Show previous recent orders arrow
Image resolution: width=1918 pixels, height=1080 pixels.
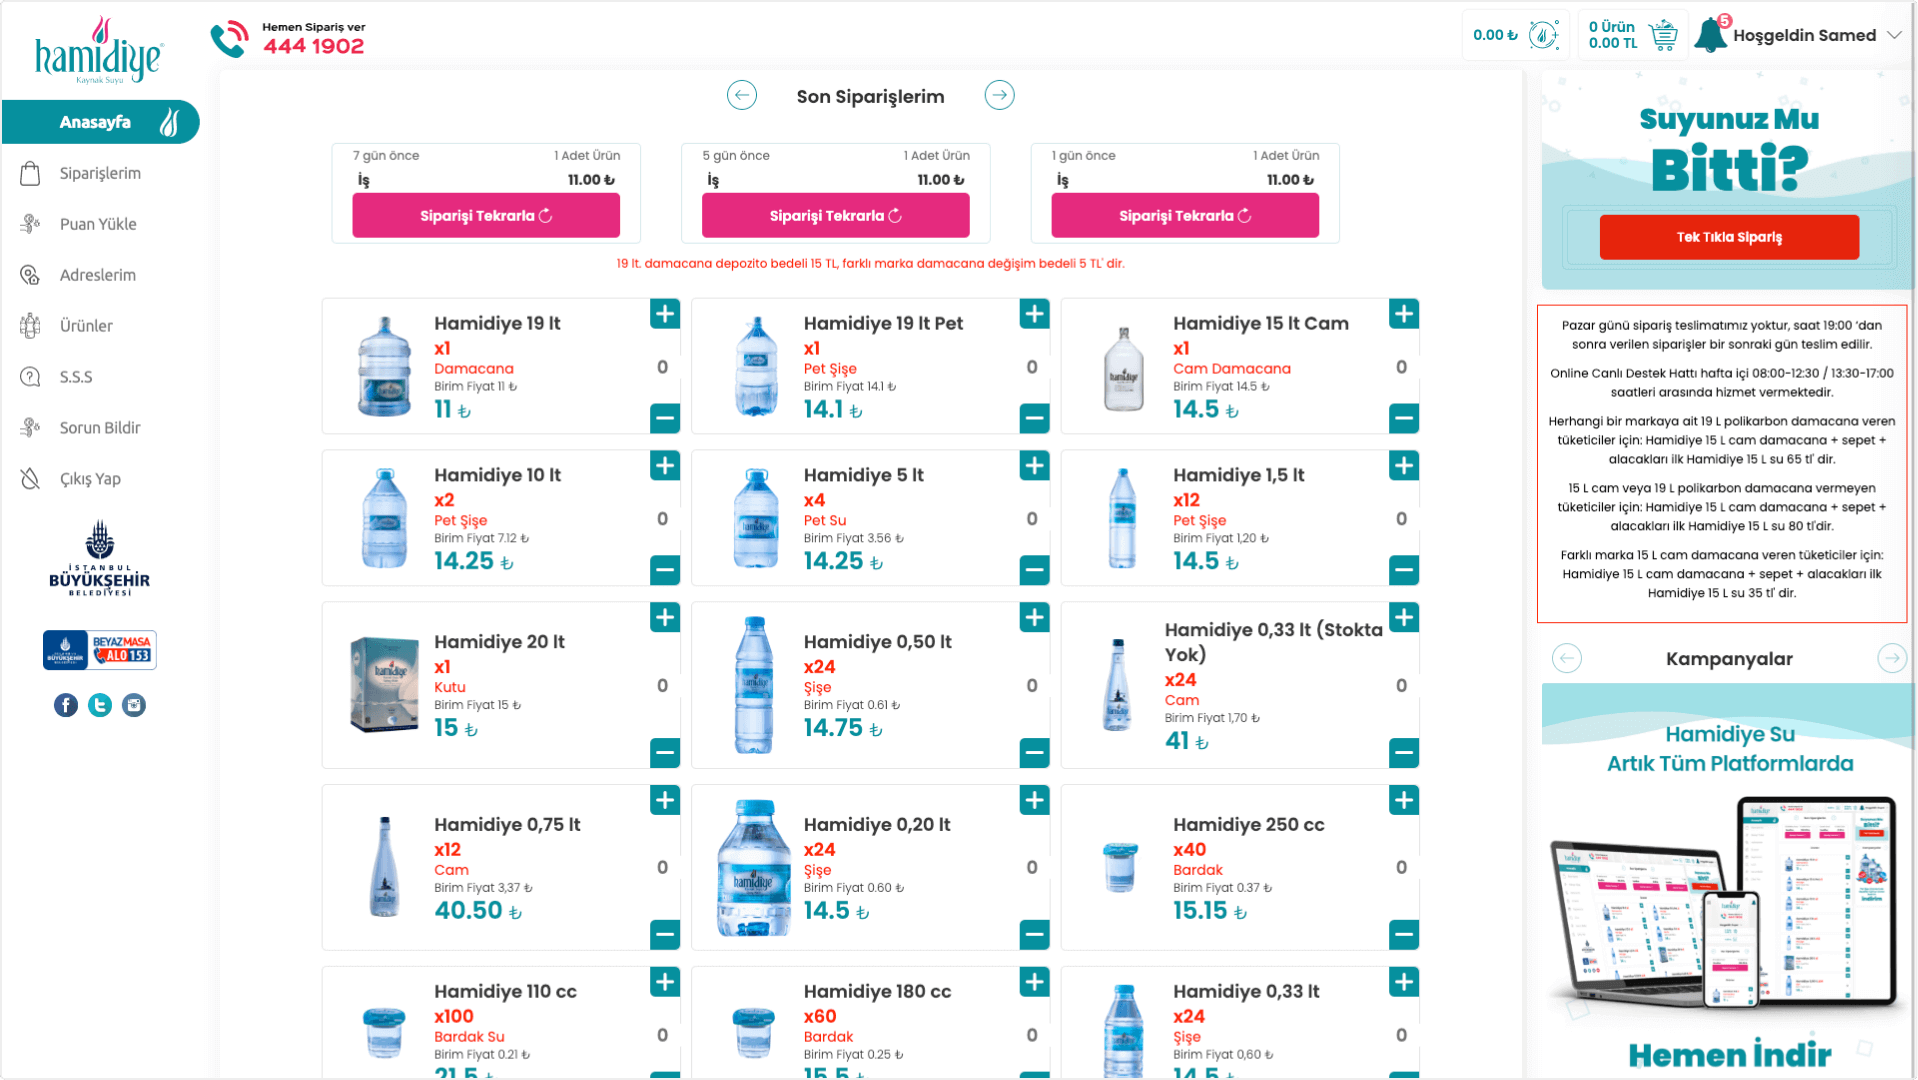tap(741, 95)
